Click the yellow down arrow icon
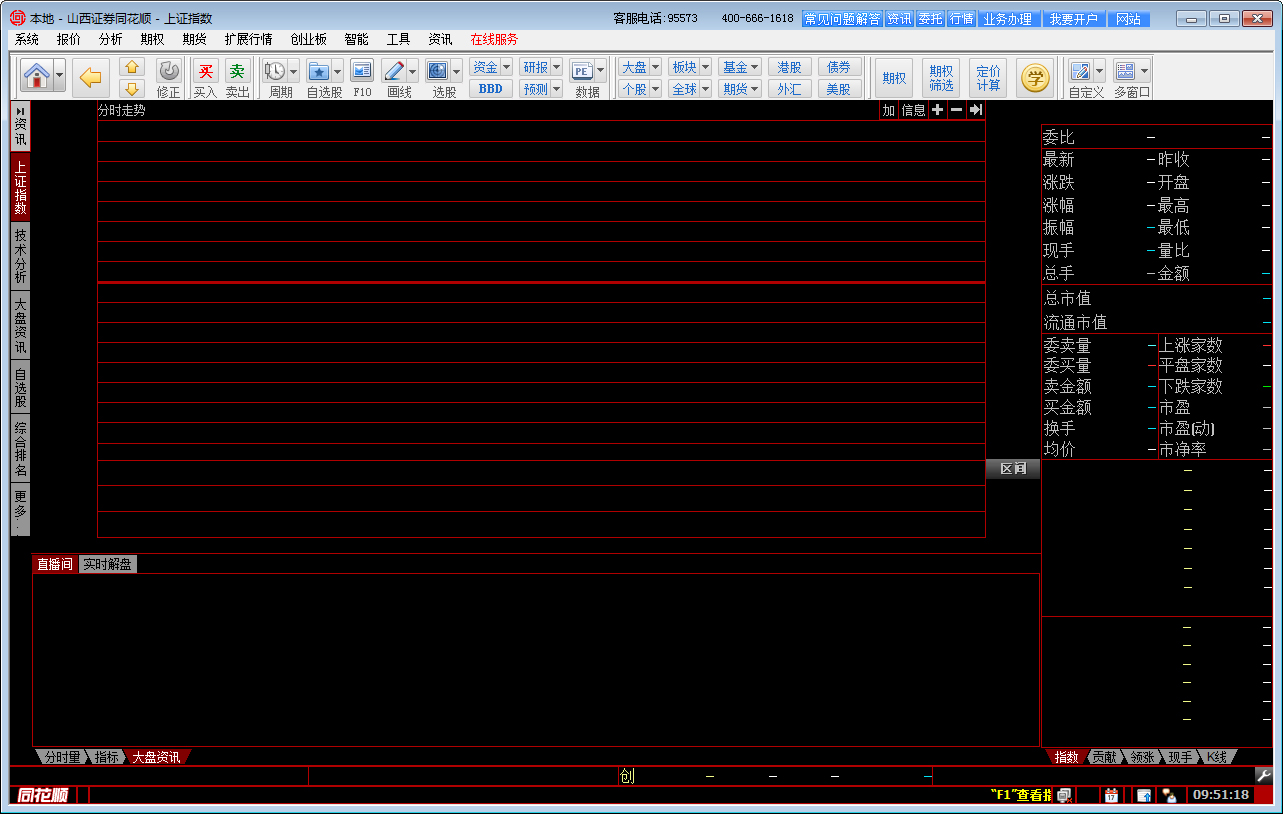The image size is (1283, 814). point(132,88)
